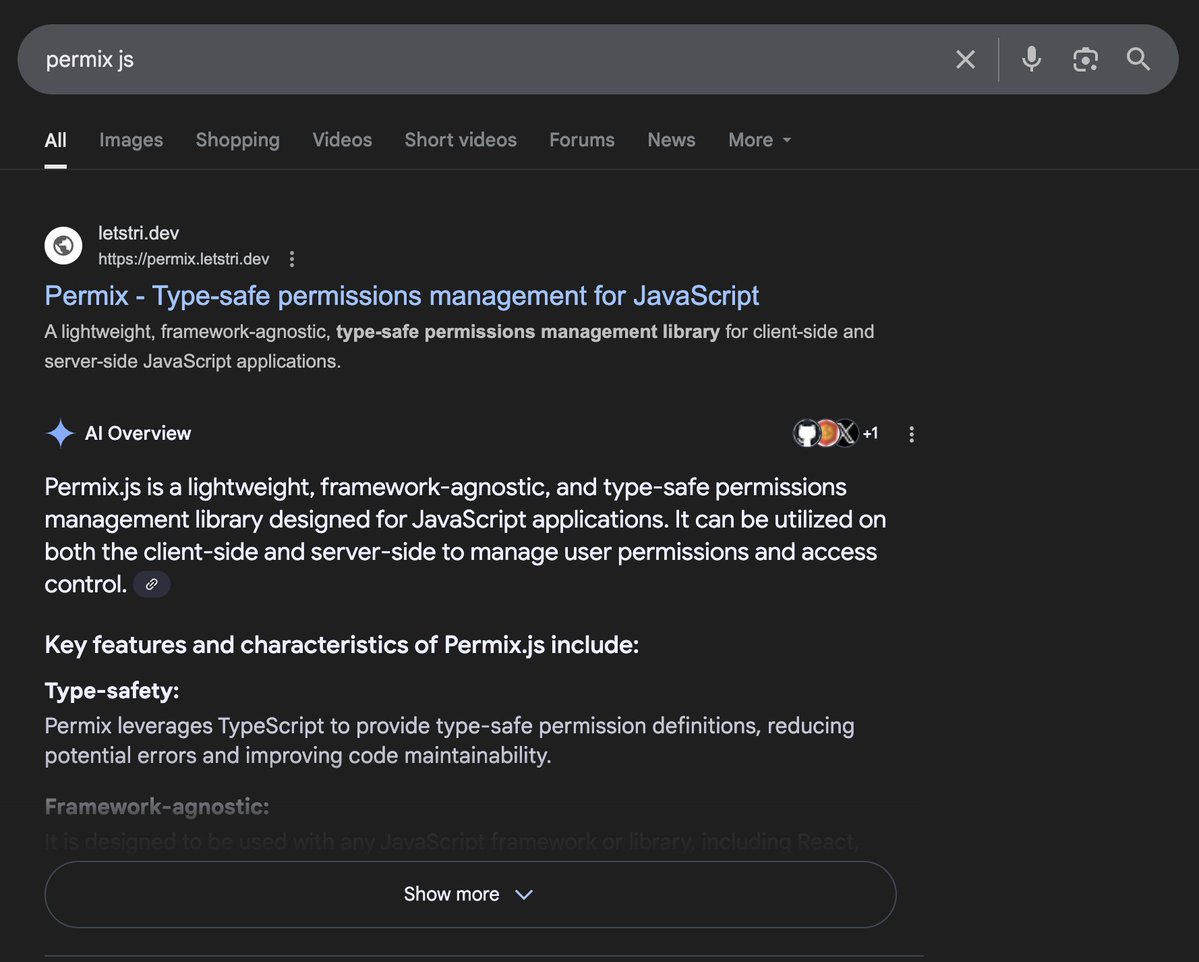
Task: Submit search with magnifying glass icon
Action: pos(1138,60)
